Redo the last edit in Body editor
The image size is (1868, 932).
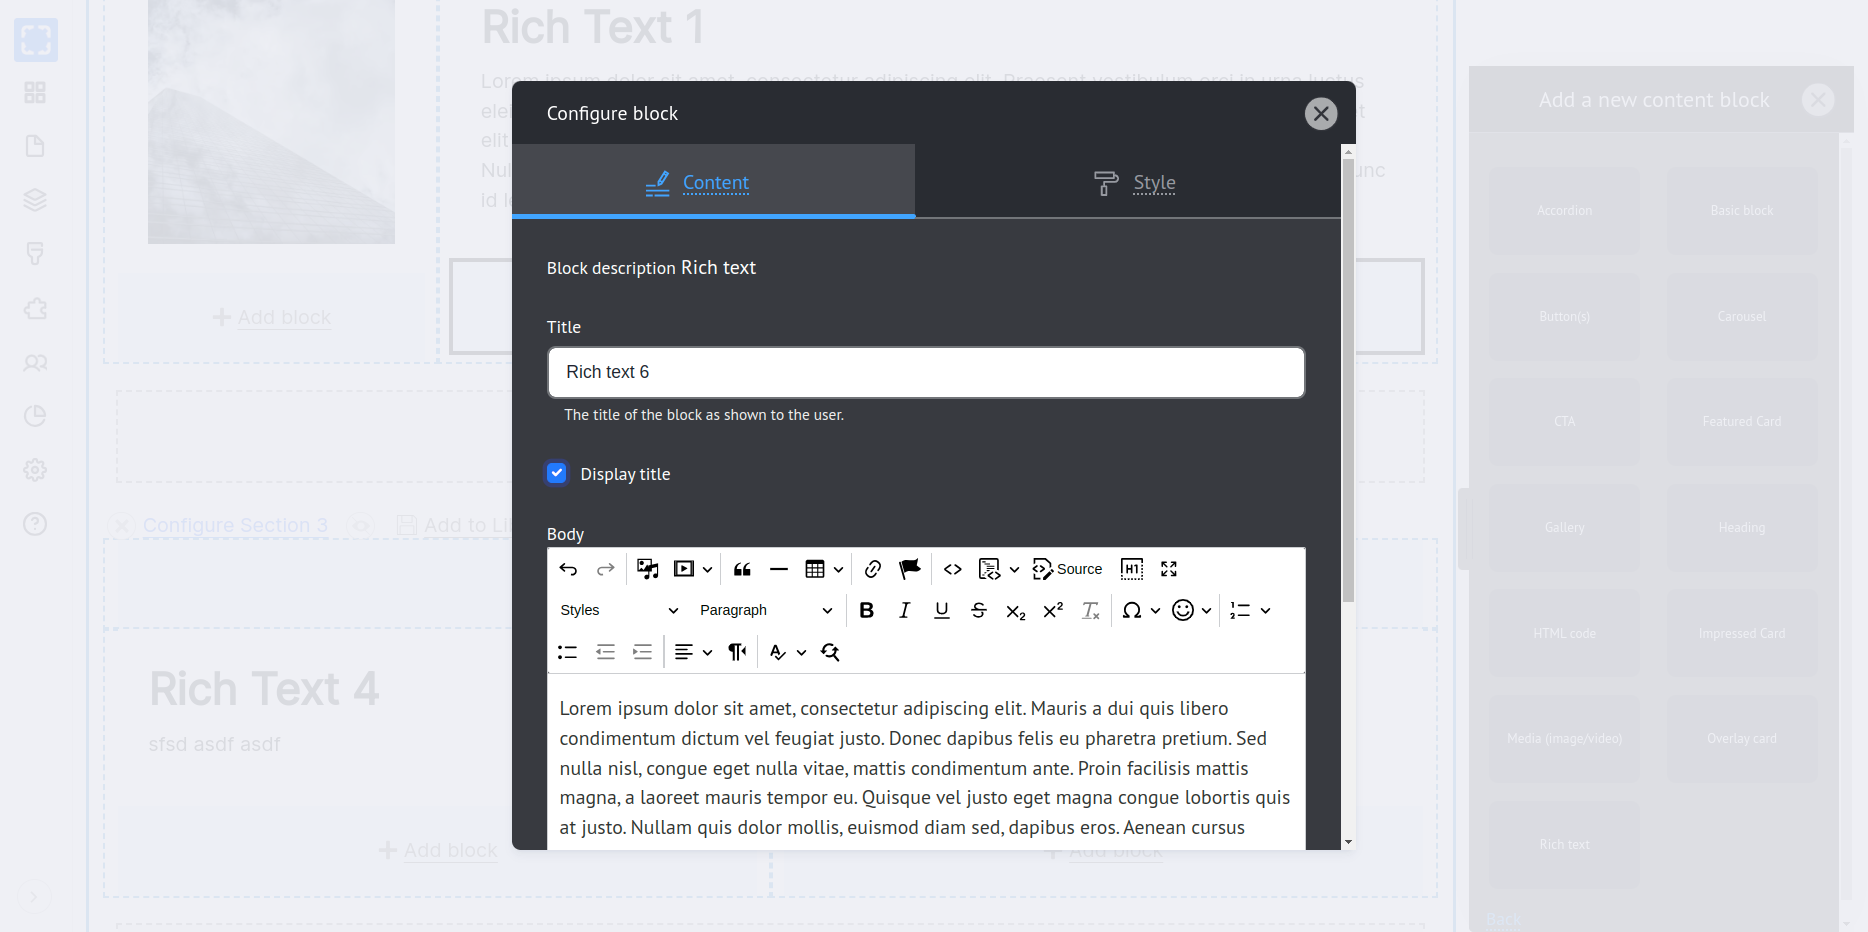coord(605,569)
